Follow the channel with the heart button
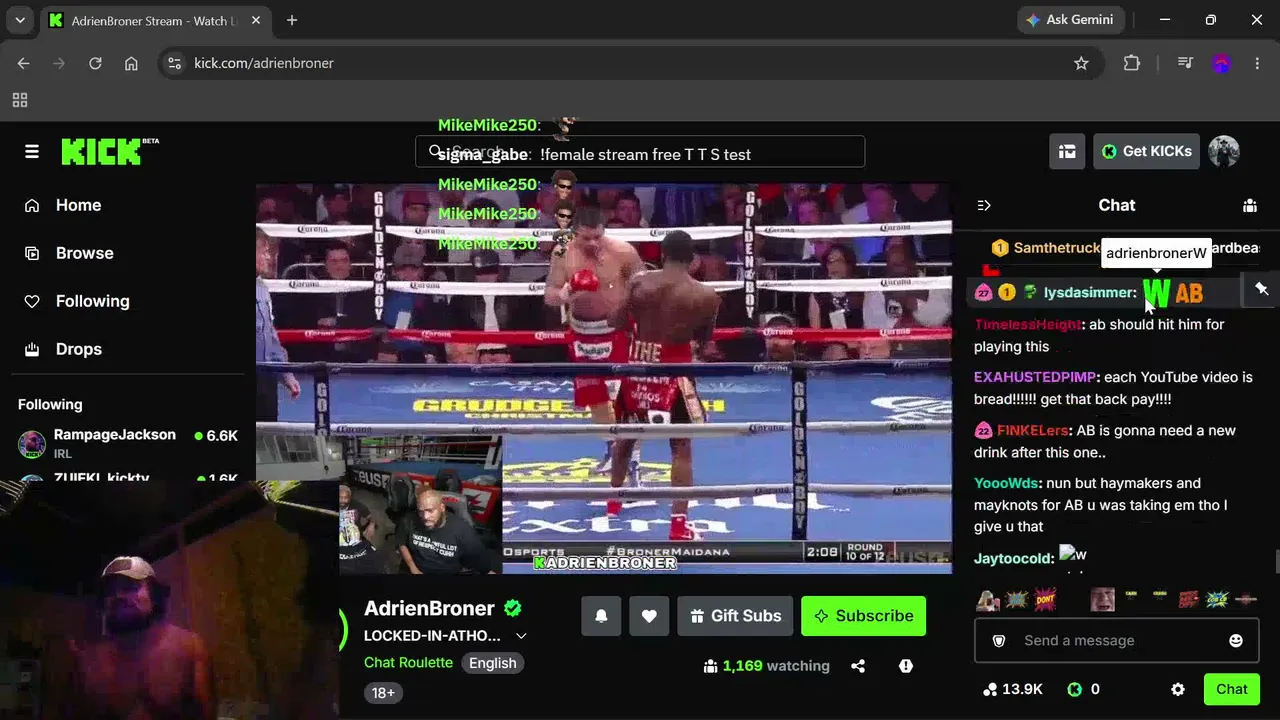 point(649,616)
